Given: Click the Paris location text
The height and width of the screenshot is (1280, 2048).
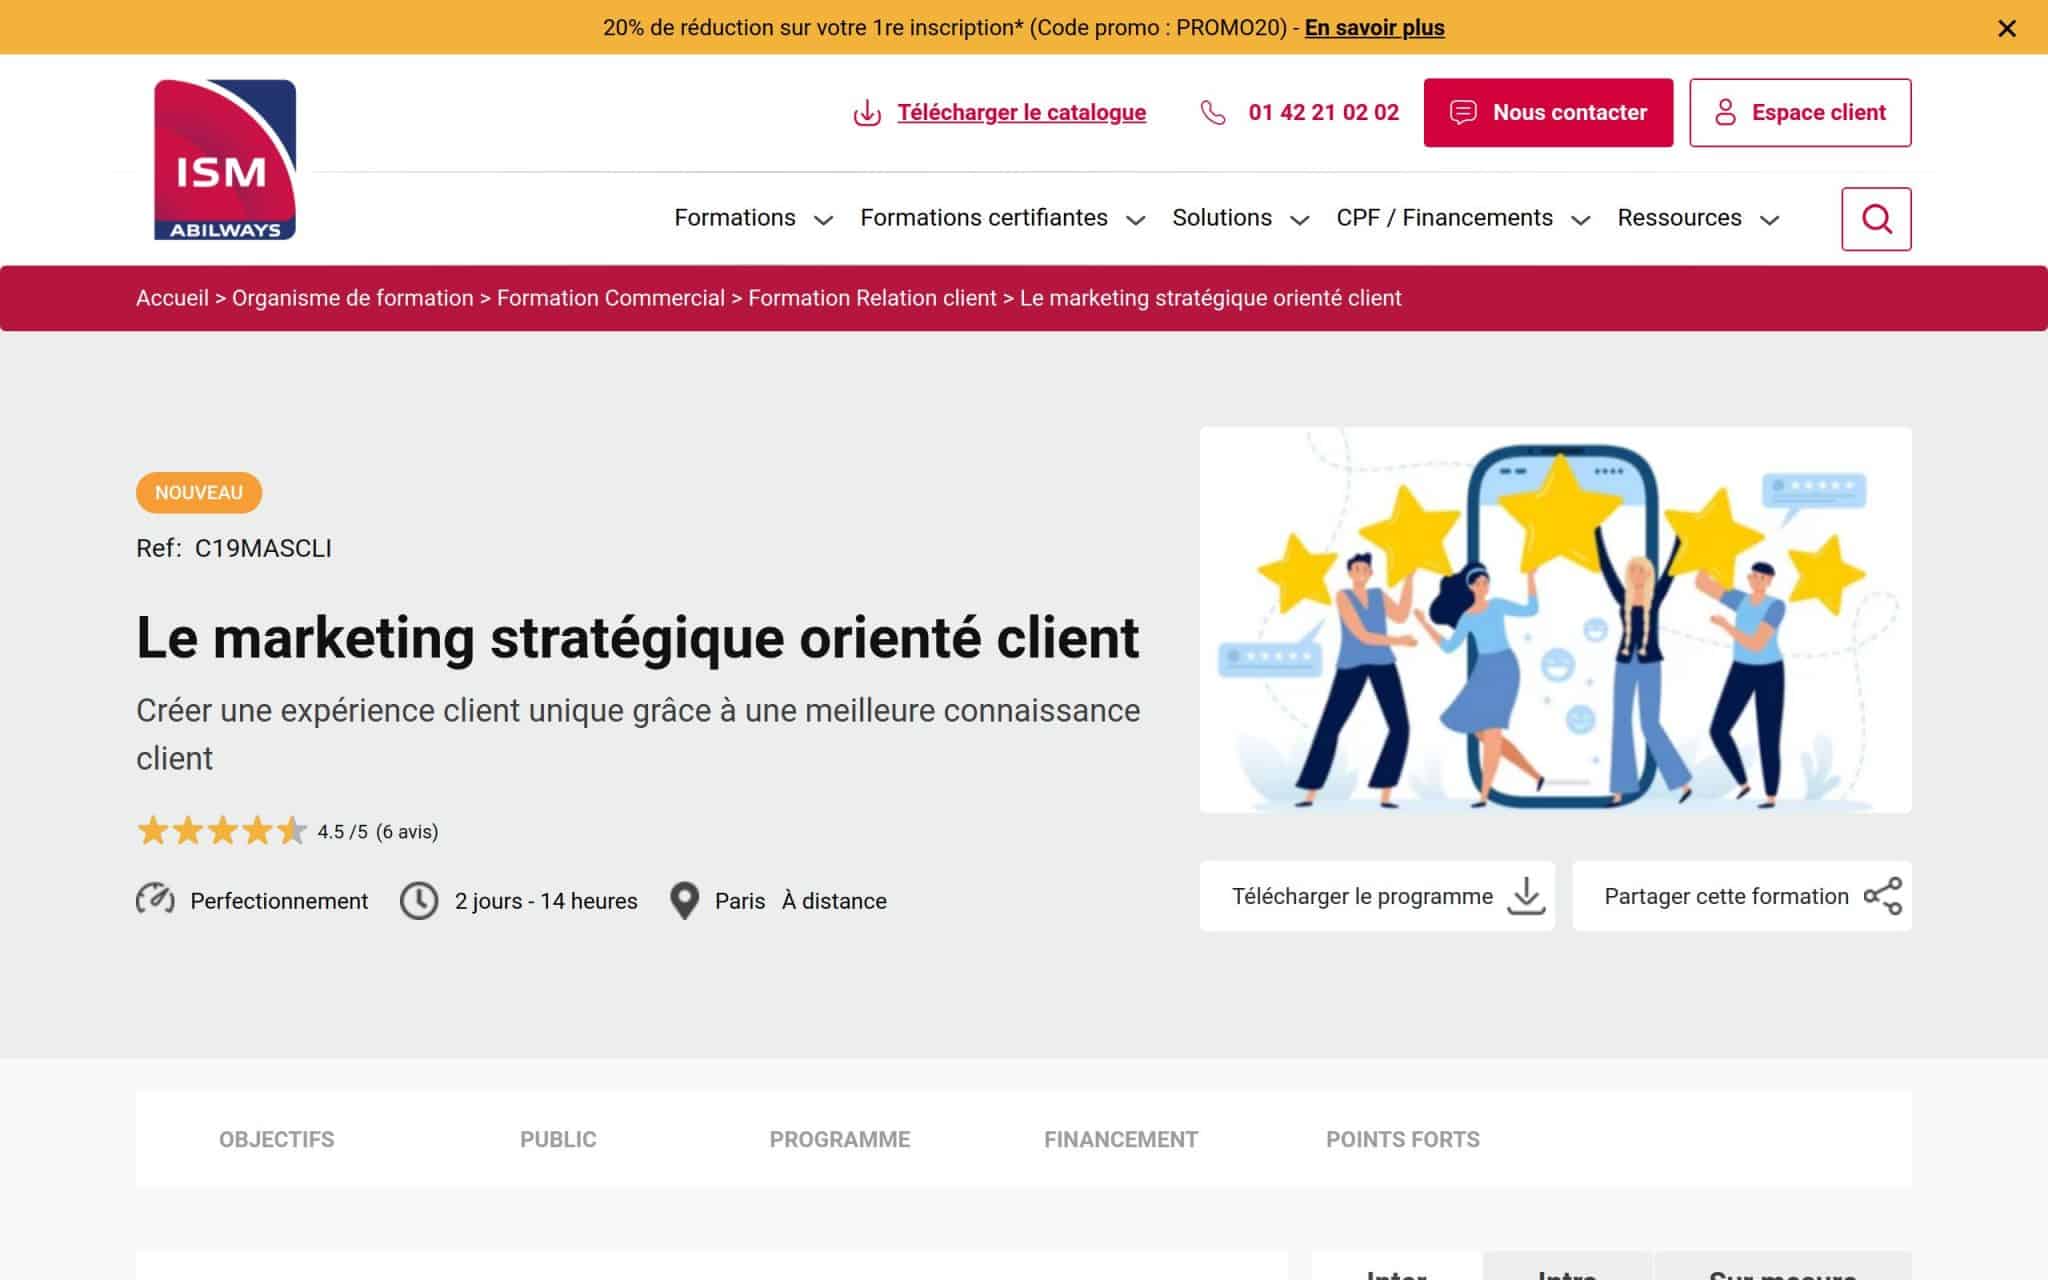Looking at the screenshot, I should click(740, 901).
